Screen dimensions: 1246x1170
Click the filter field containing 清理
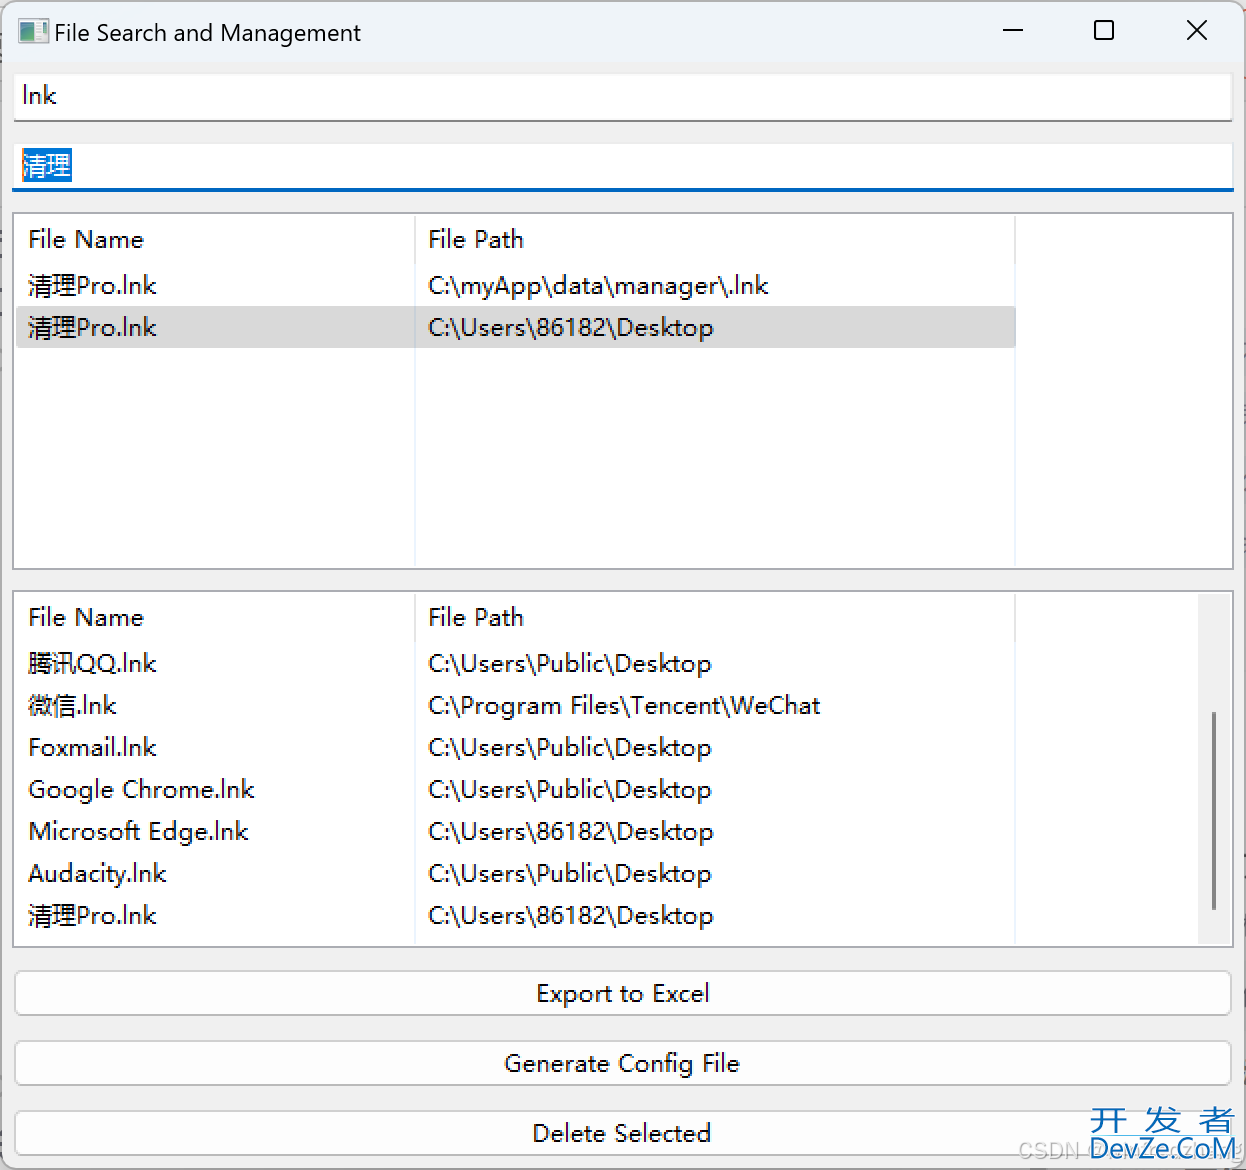pyautogui.click(x=622, y=166)
